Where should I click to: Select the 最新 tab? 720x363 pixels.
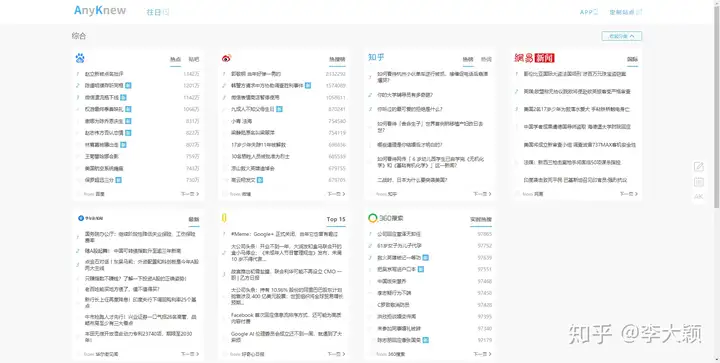(x=194, y=220)
